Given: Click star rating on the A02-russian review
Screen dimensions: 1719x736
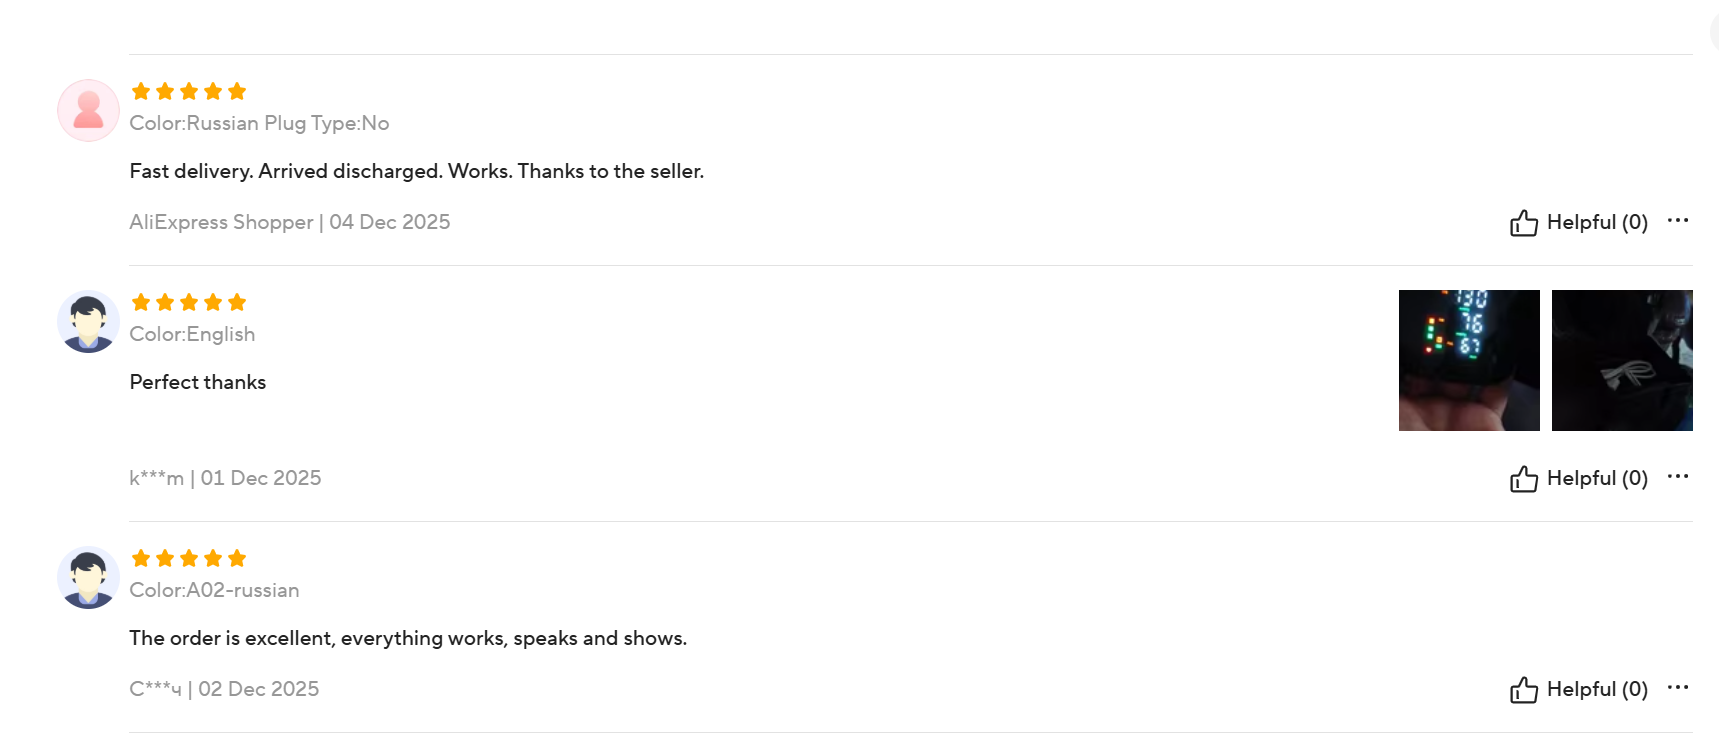Looking at the screenshot, I should tap(189, 559).
